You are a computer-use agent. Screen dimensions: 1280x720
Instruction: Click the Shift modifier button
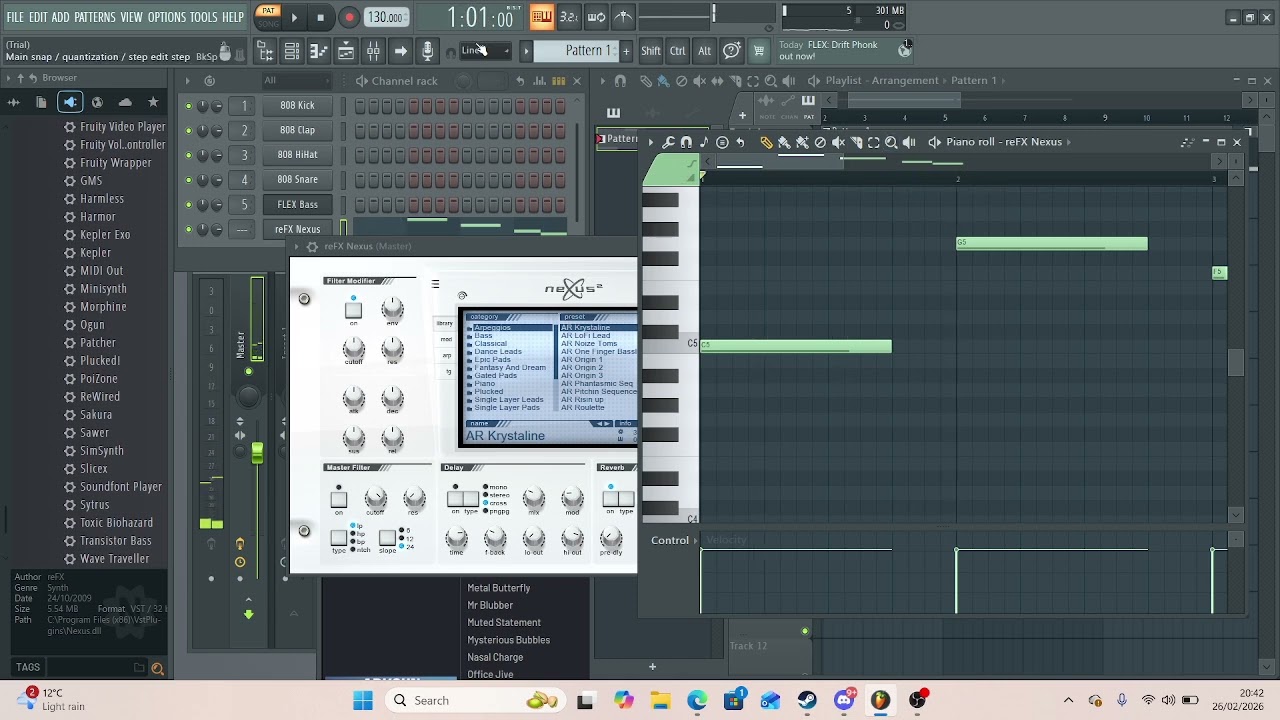coord(651,51)
